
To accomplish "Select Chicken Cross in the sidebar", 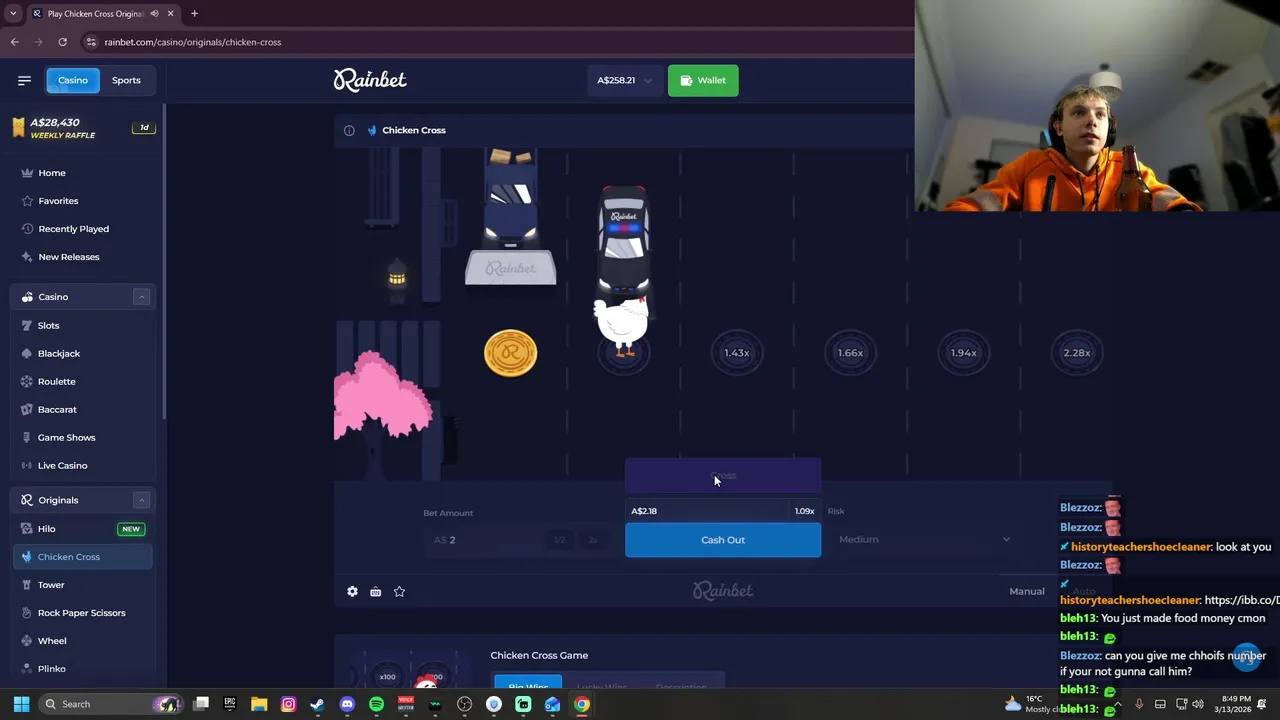I will coord(83,557).
